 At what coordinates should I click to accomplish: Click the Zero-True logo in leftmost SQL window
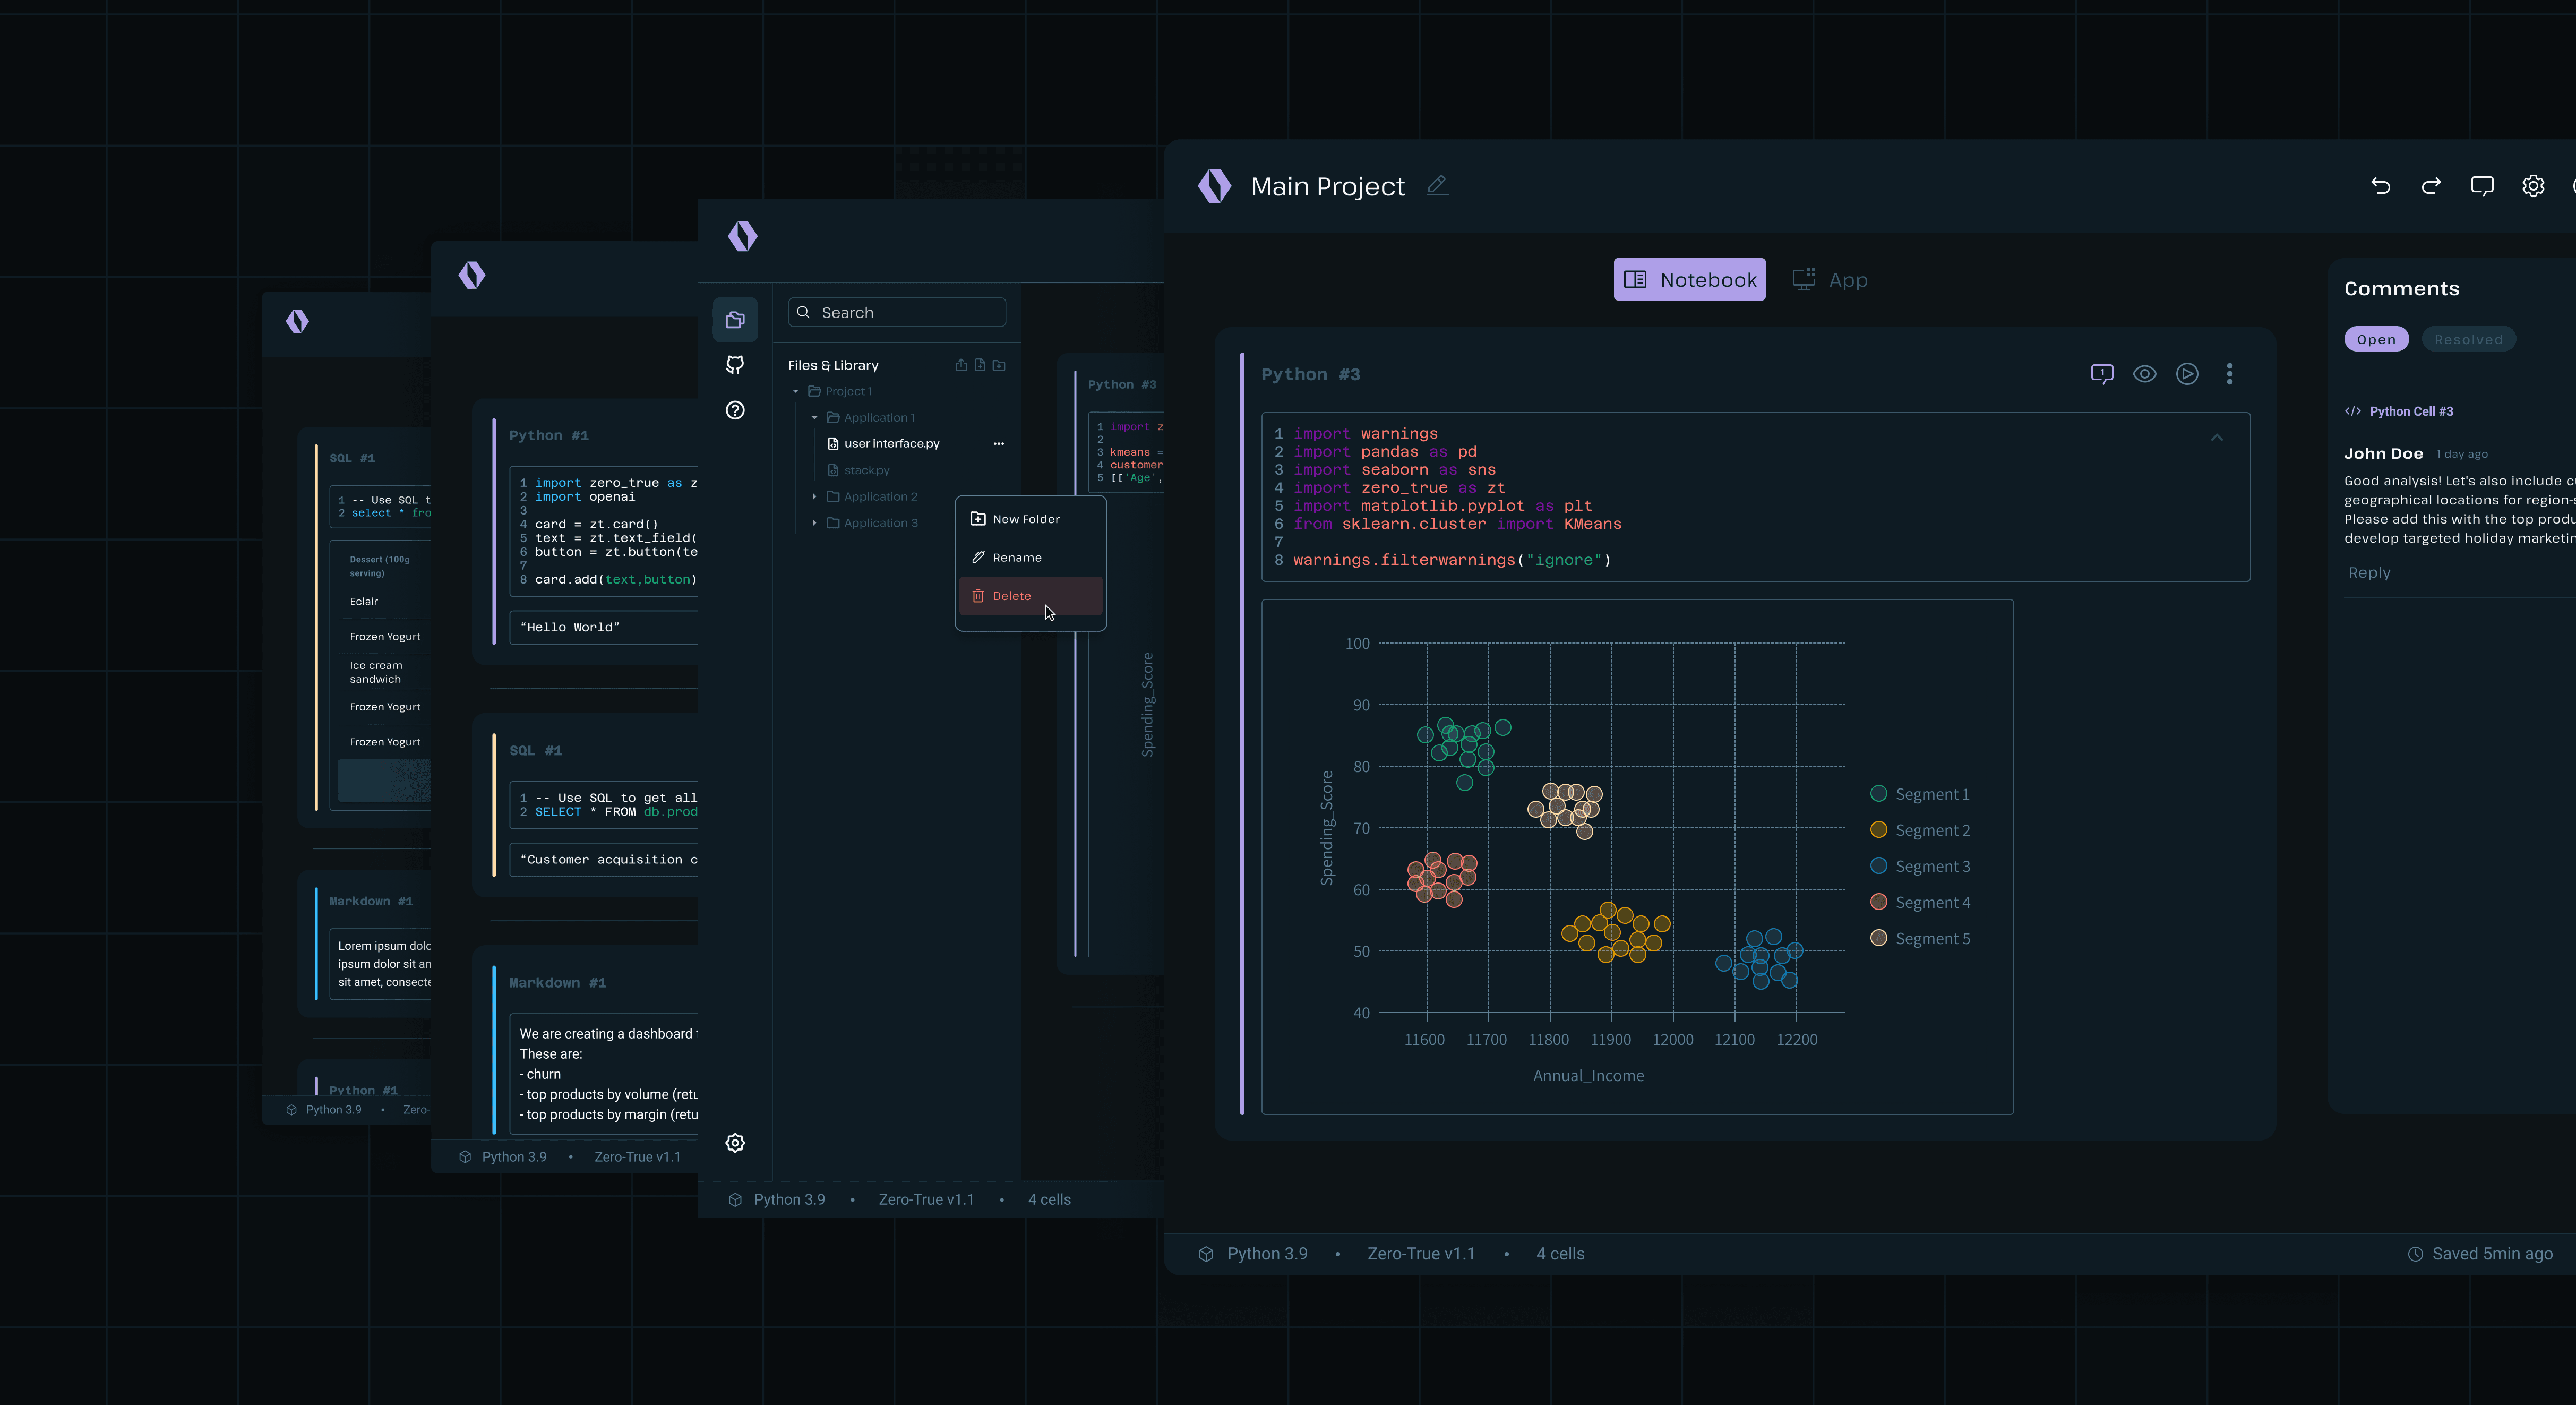click(297, 321)
